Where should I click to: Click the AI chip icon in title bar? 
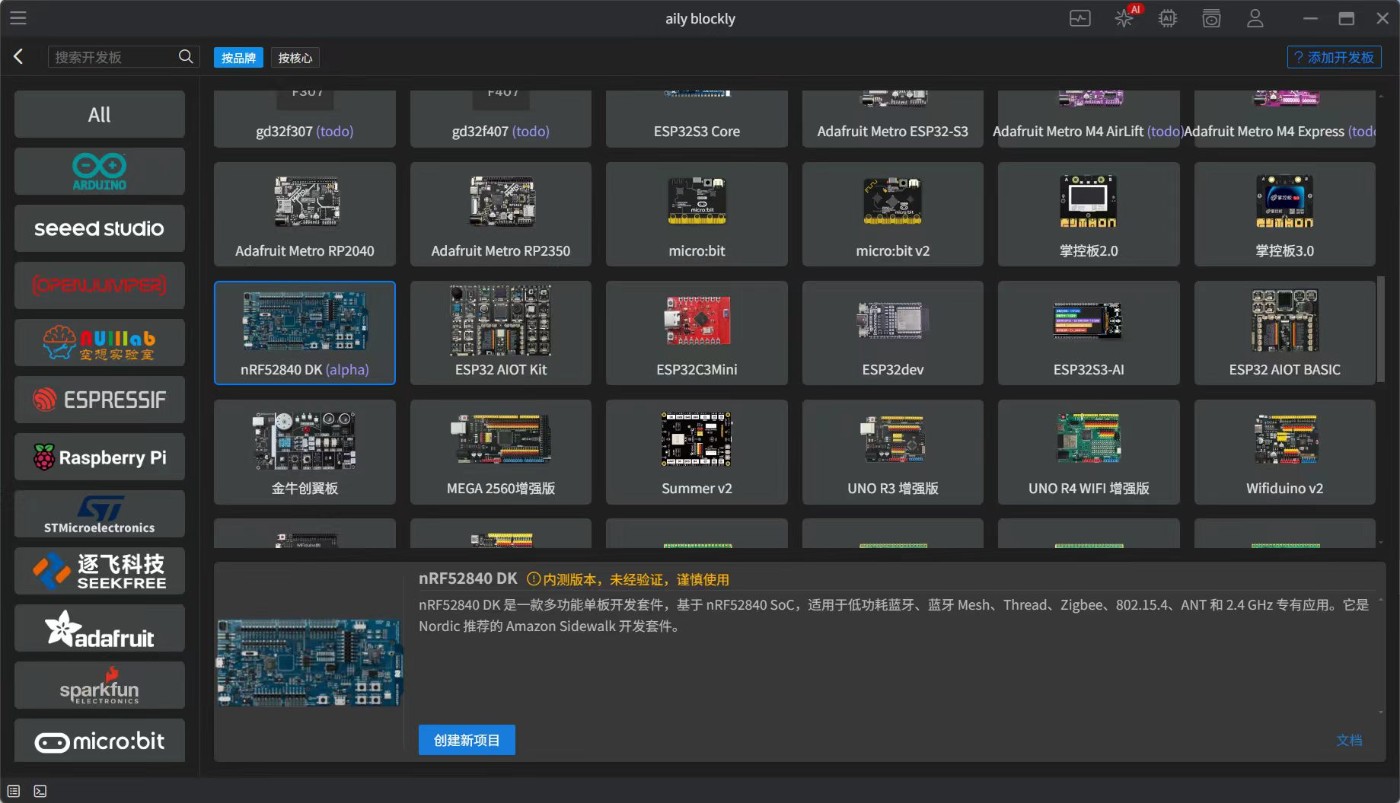coord(1168,18)
